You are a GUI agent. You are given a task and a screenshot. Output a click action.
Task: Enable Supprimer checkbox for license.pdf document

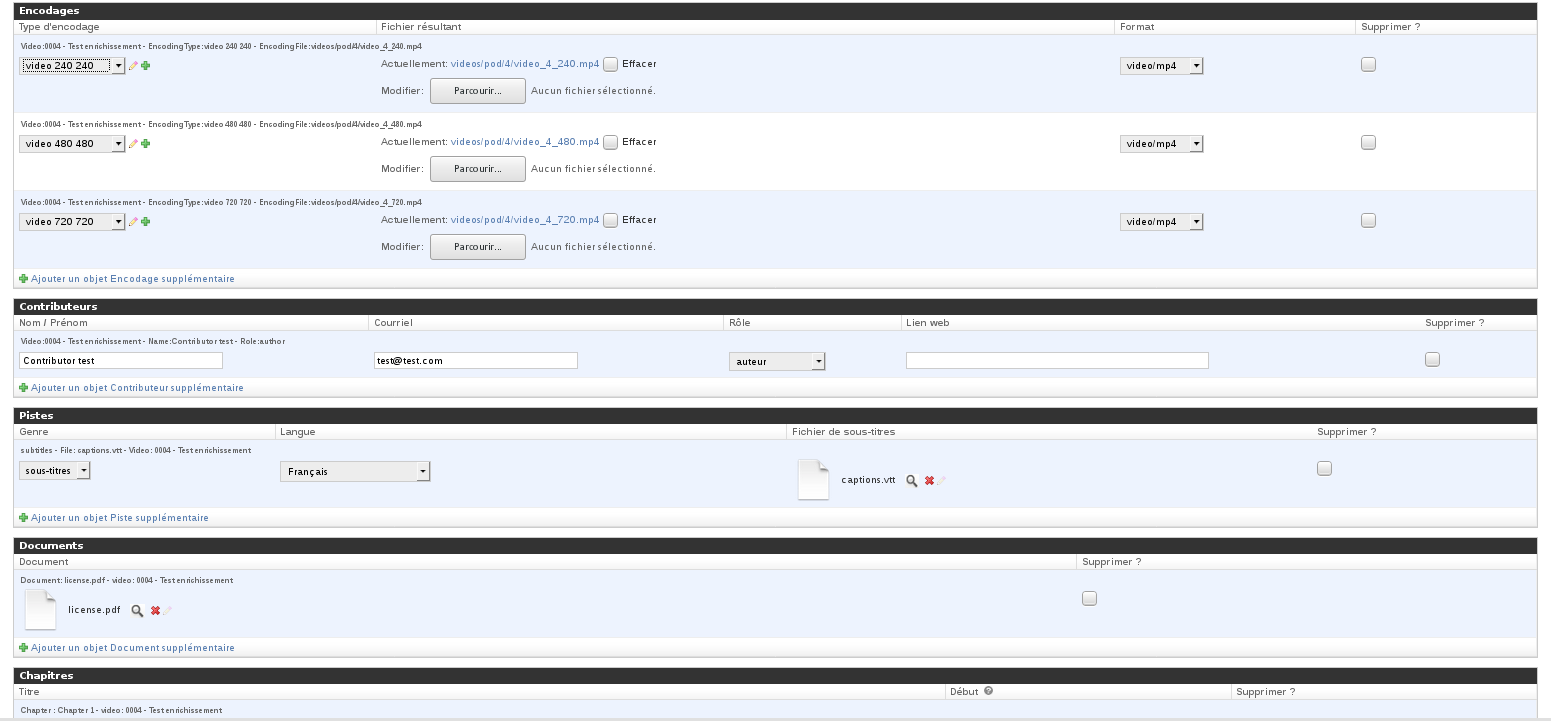click(x=1089, y=599)
